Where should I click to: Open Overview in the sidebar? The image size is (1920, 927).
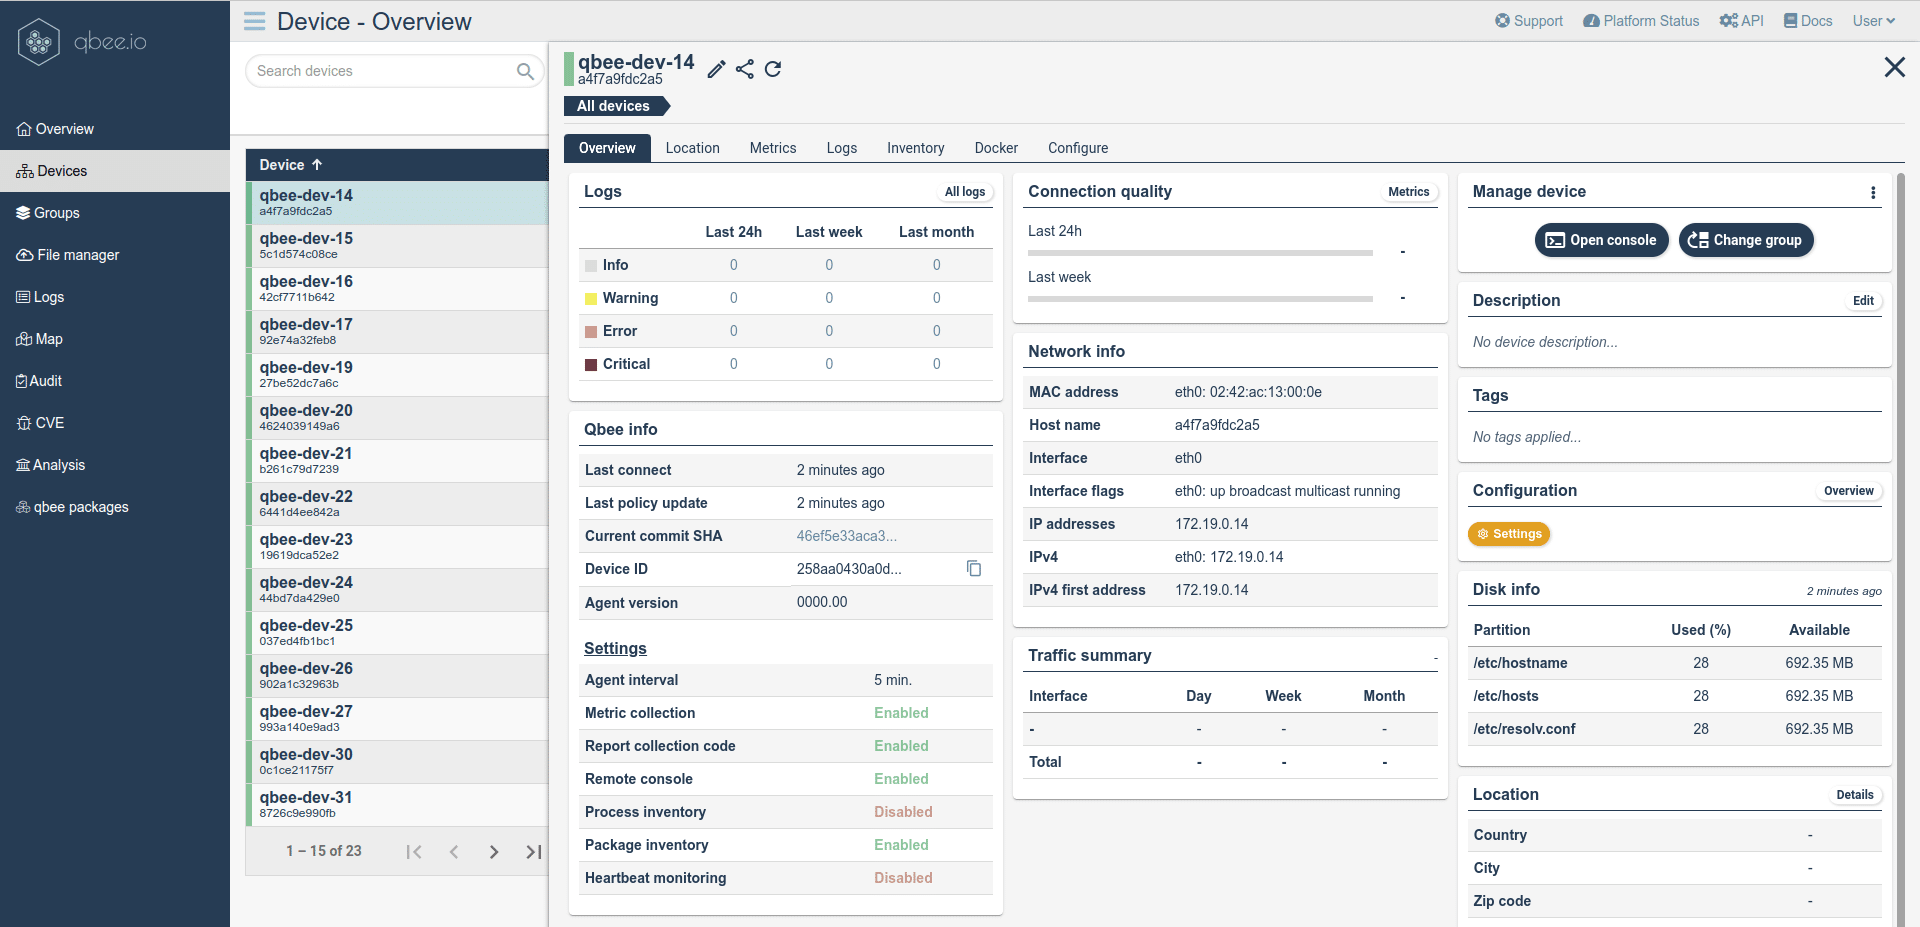click(115, 129)
